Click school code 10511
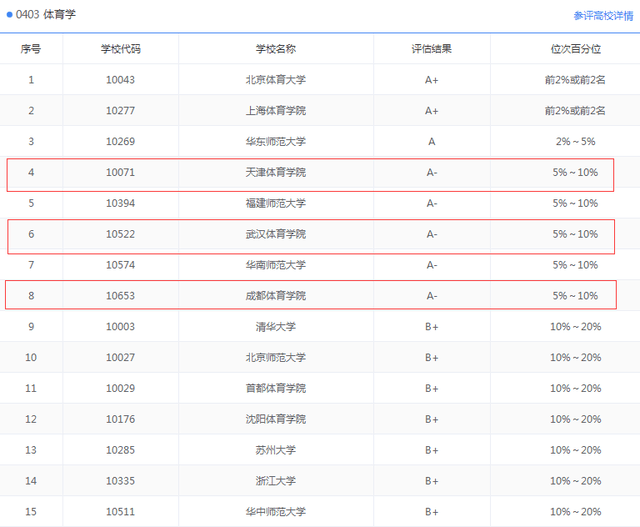The image size is (640, 527). point(120,511)
